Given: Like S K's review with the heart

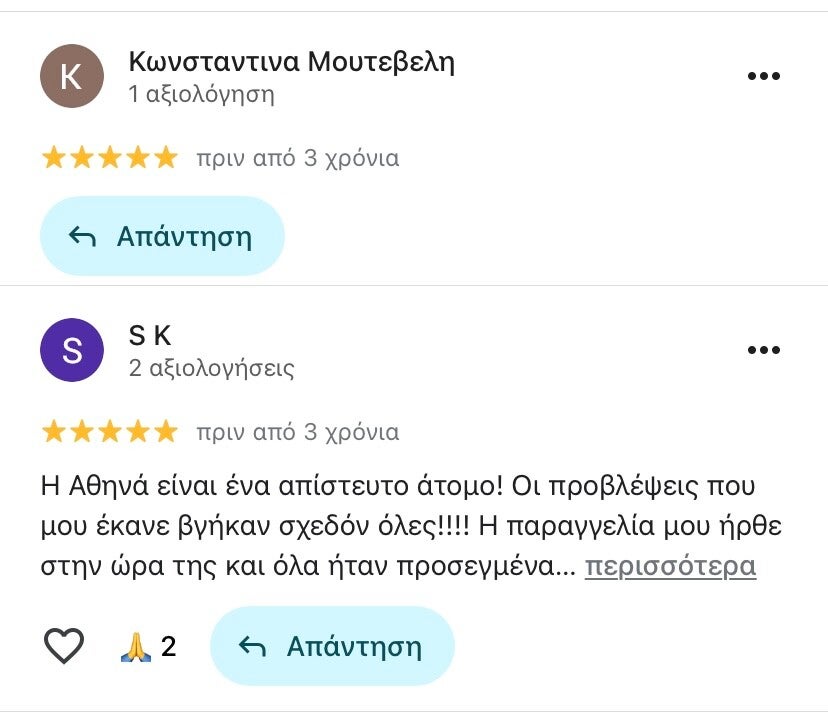Looking at the screenshot, I should click(x=64, y=647).
